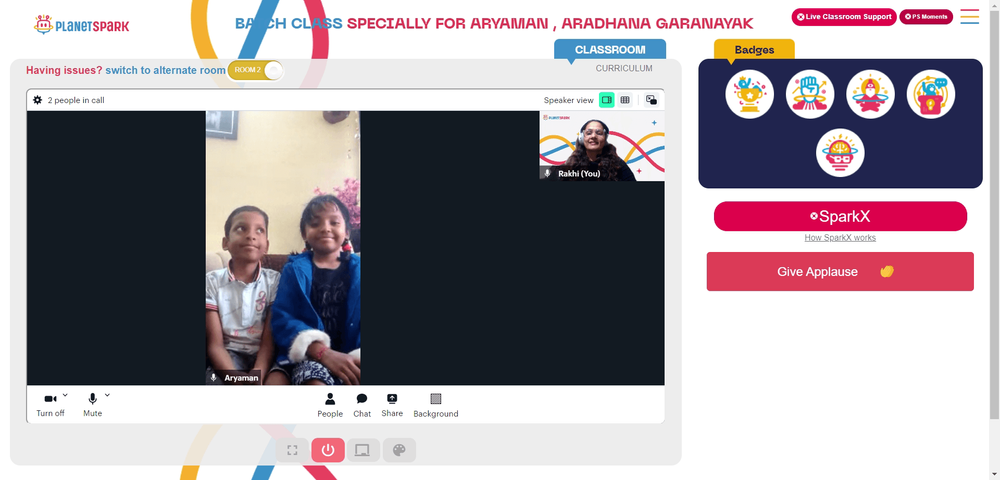Select Aryaman's main video feed
1000x480 pixels.
point(283,247)
